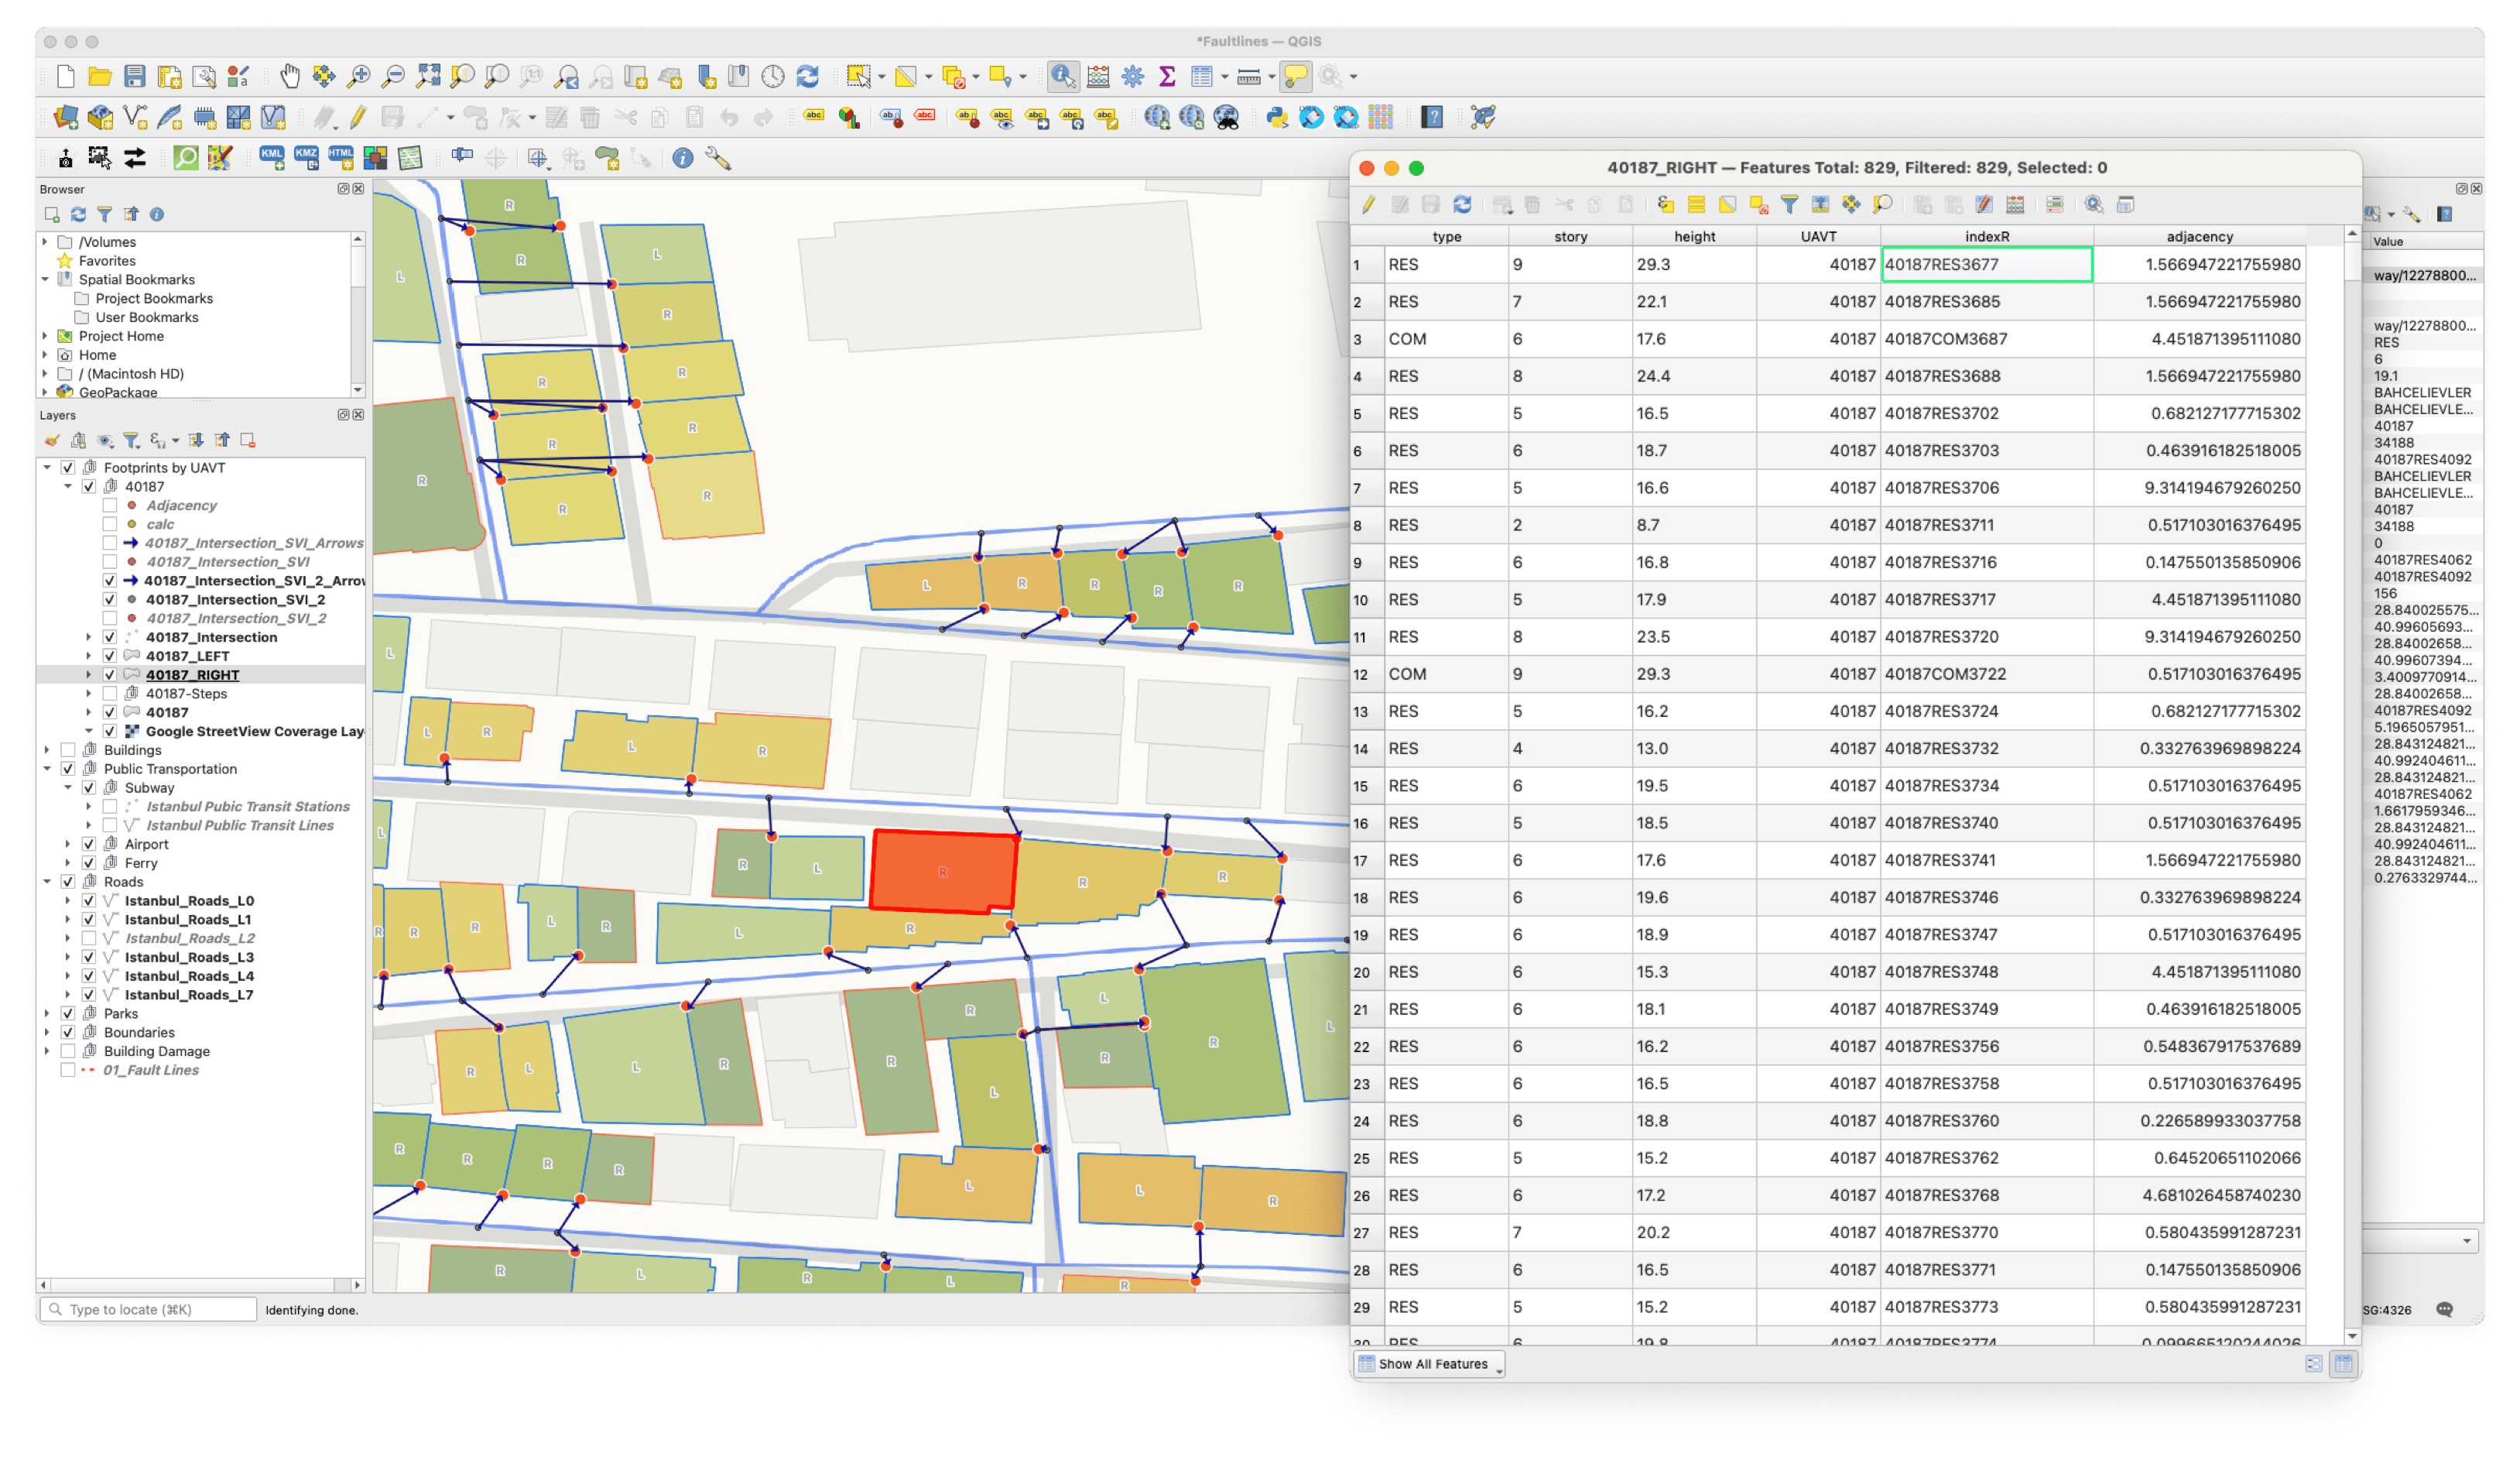The width and height of the screenshot is (2520, 1474).
Task: Click the Zoom Out magnifier tool
Action: tap(393, 76)
